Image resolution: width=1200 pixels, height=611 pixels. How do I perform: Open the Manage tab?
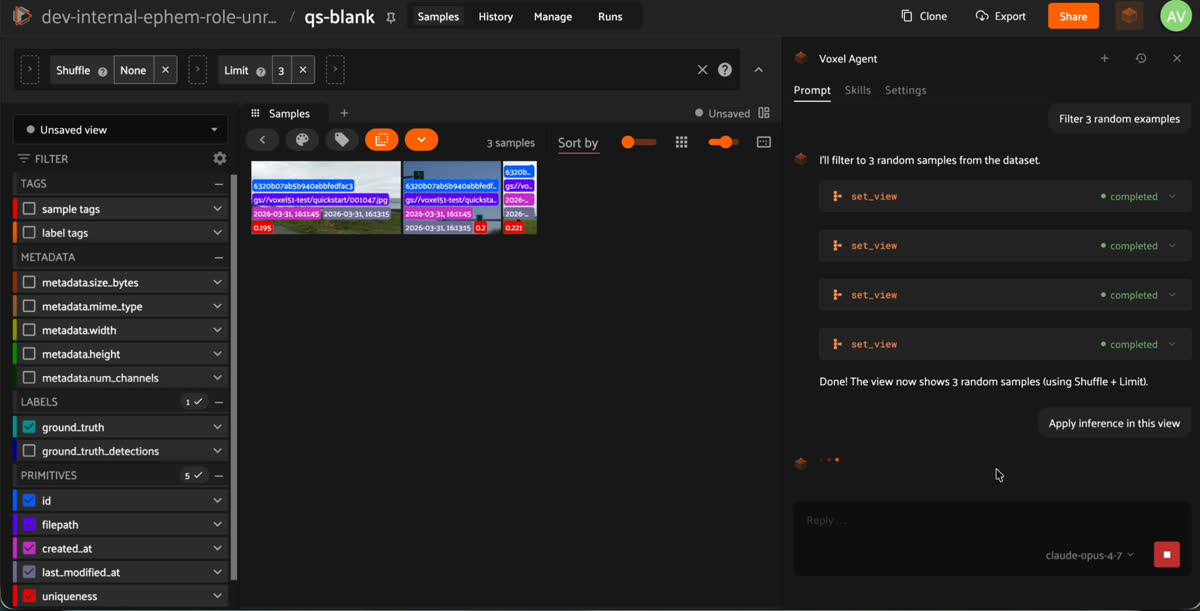pos(553,17)
